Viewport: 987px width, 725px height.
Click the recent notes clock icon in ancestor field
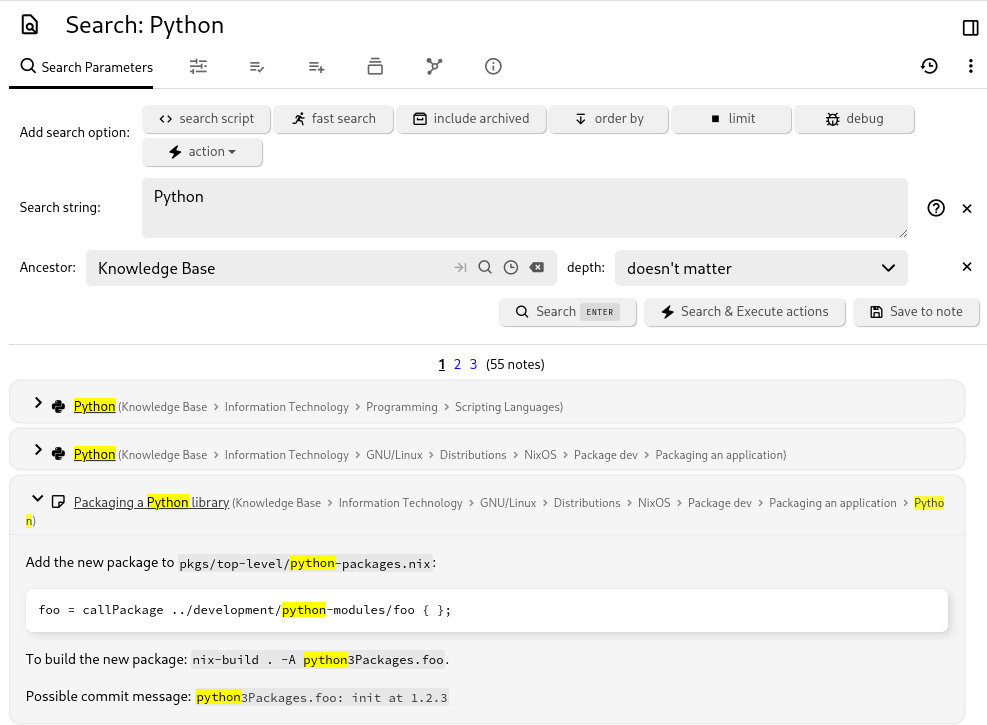point(511,268)
